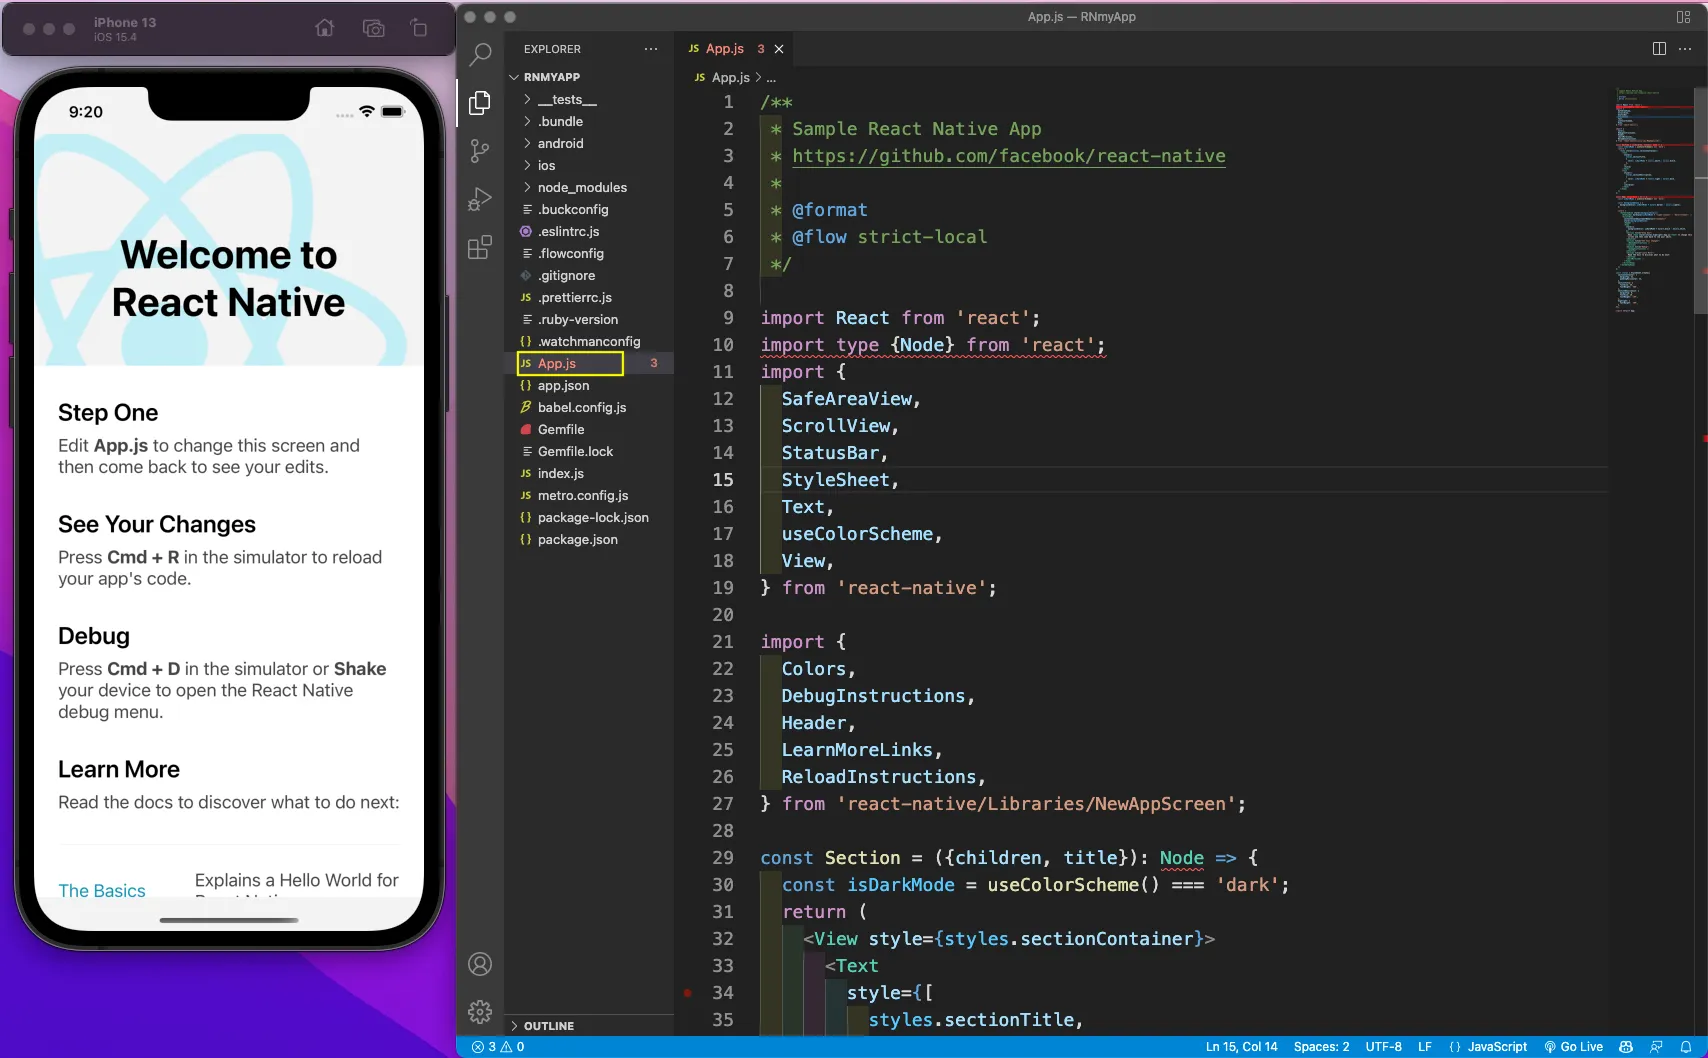
Task: Click the Copilot icon in status bar
Action: [x=1626, y=1047]
